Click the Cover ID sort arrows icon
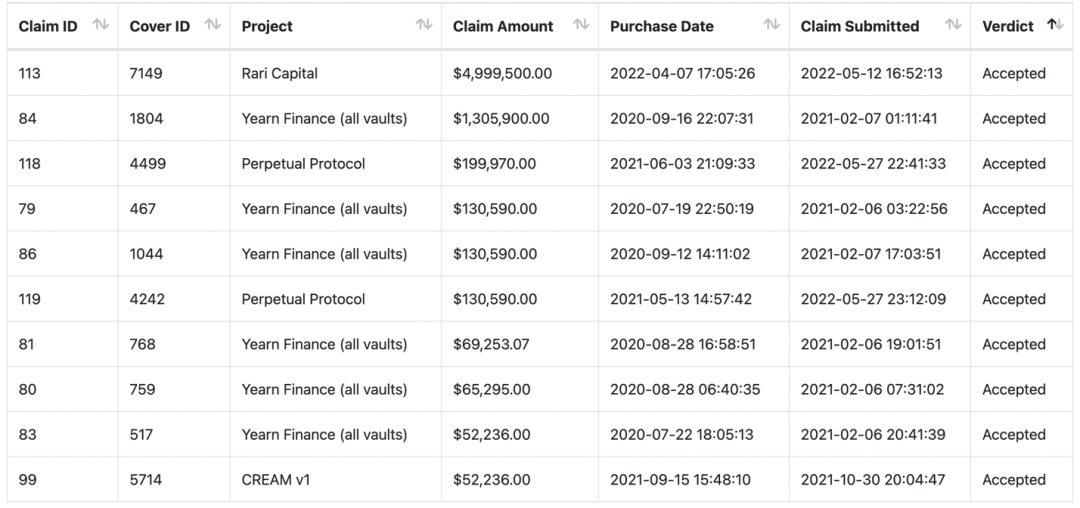Viewport: 1080px width, 508px height. pyautogui.click(x=212, y=25)
